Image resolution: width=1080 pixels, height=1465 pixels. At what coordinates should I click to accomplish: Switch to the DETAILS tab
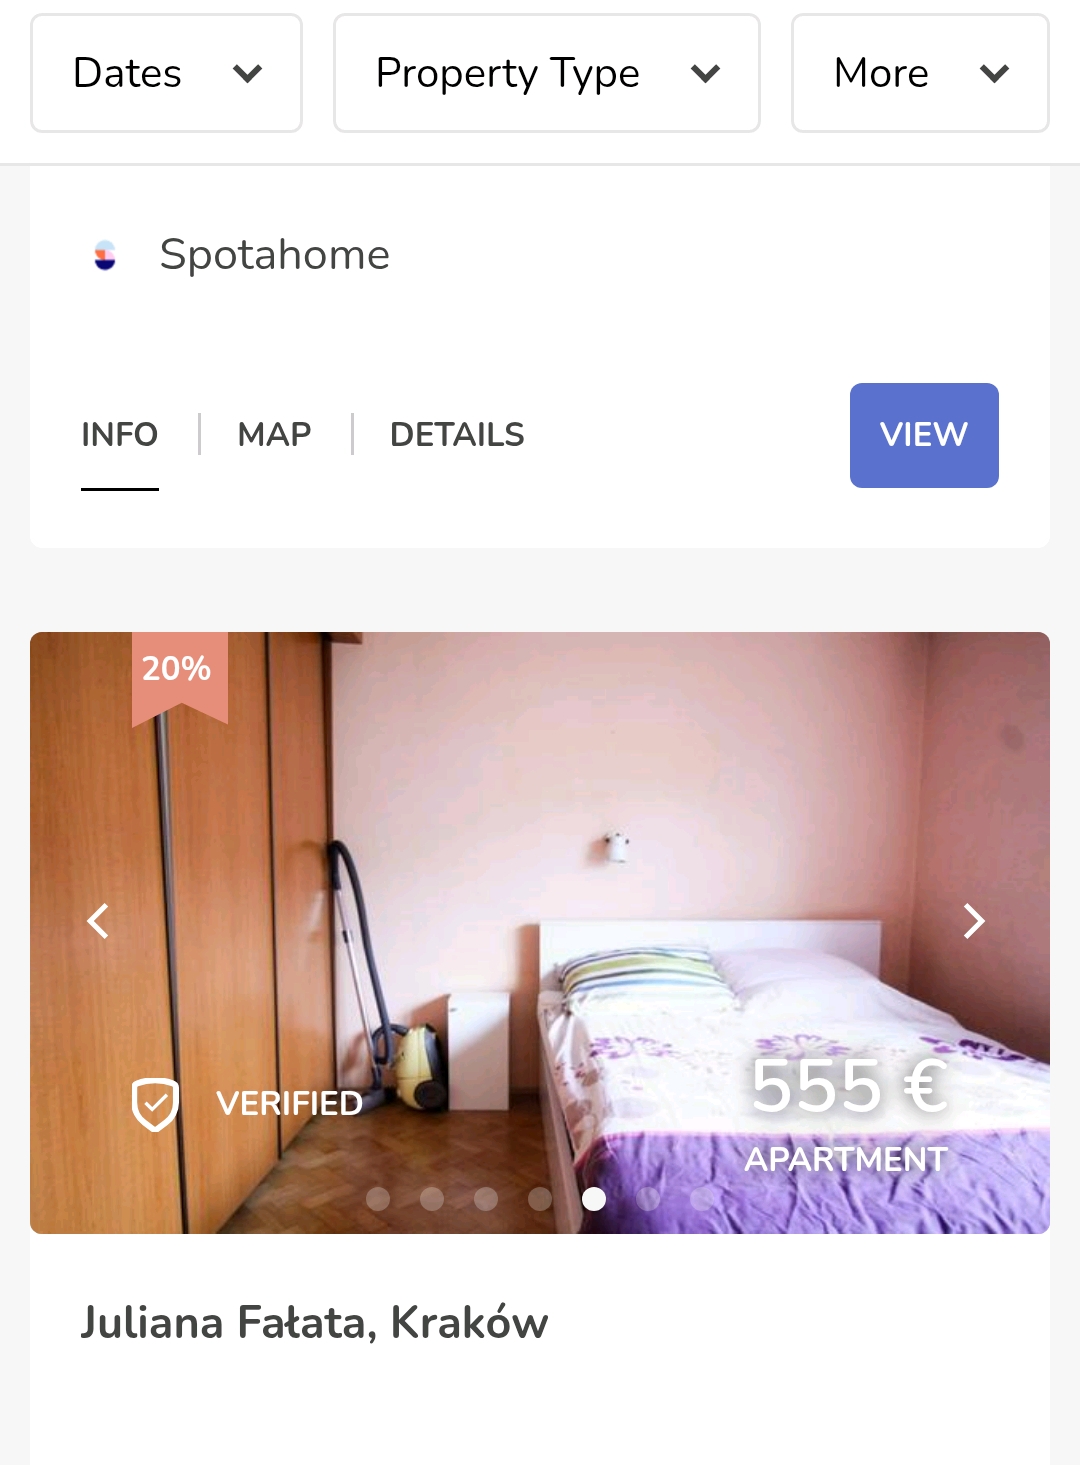[x=457, y=435]
